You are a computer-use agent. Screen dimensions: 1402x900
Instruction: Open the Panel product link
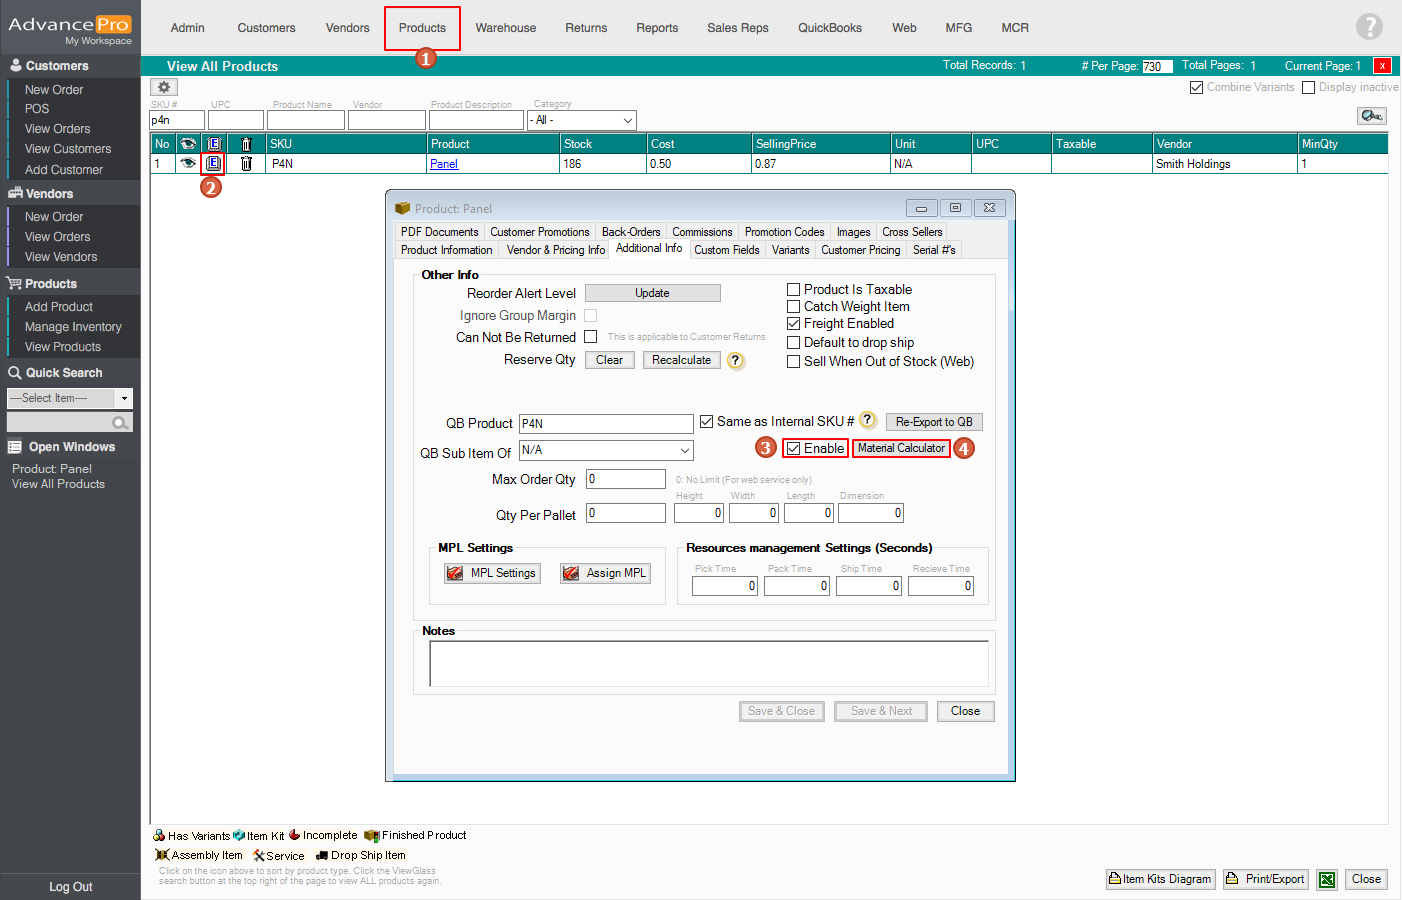tap(444, 164)
